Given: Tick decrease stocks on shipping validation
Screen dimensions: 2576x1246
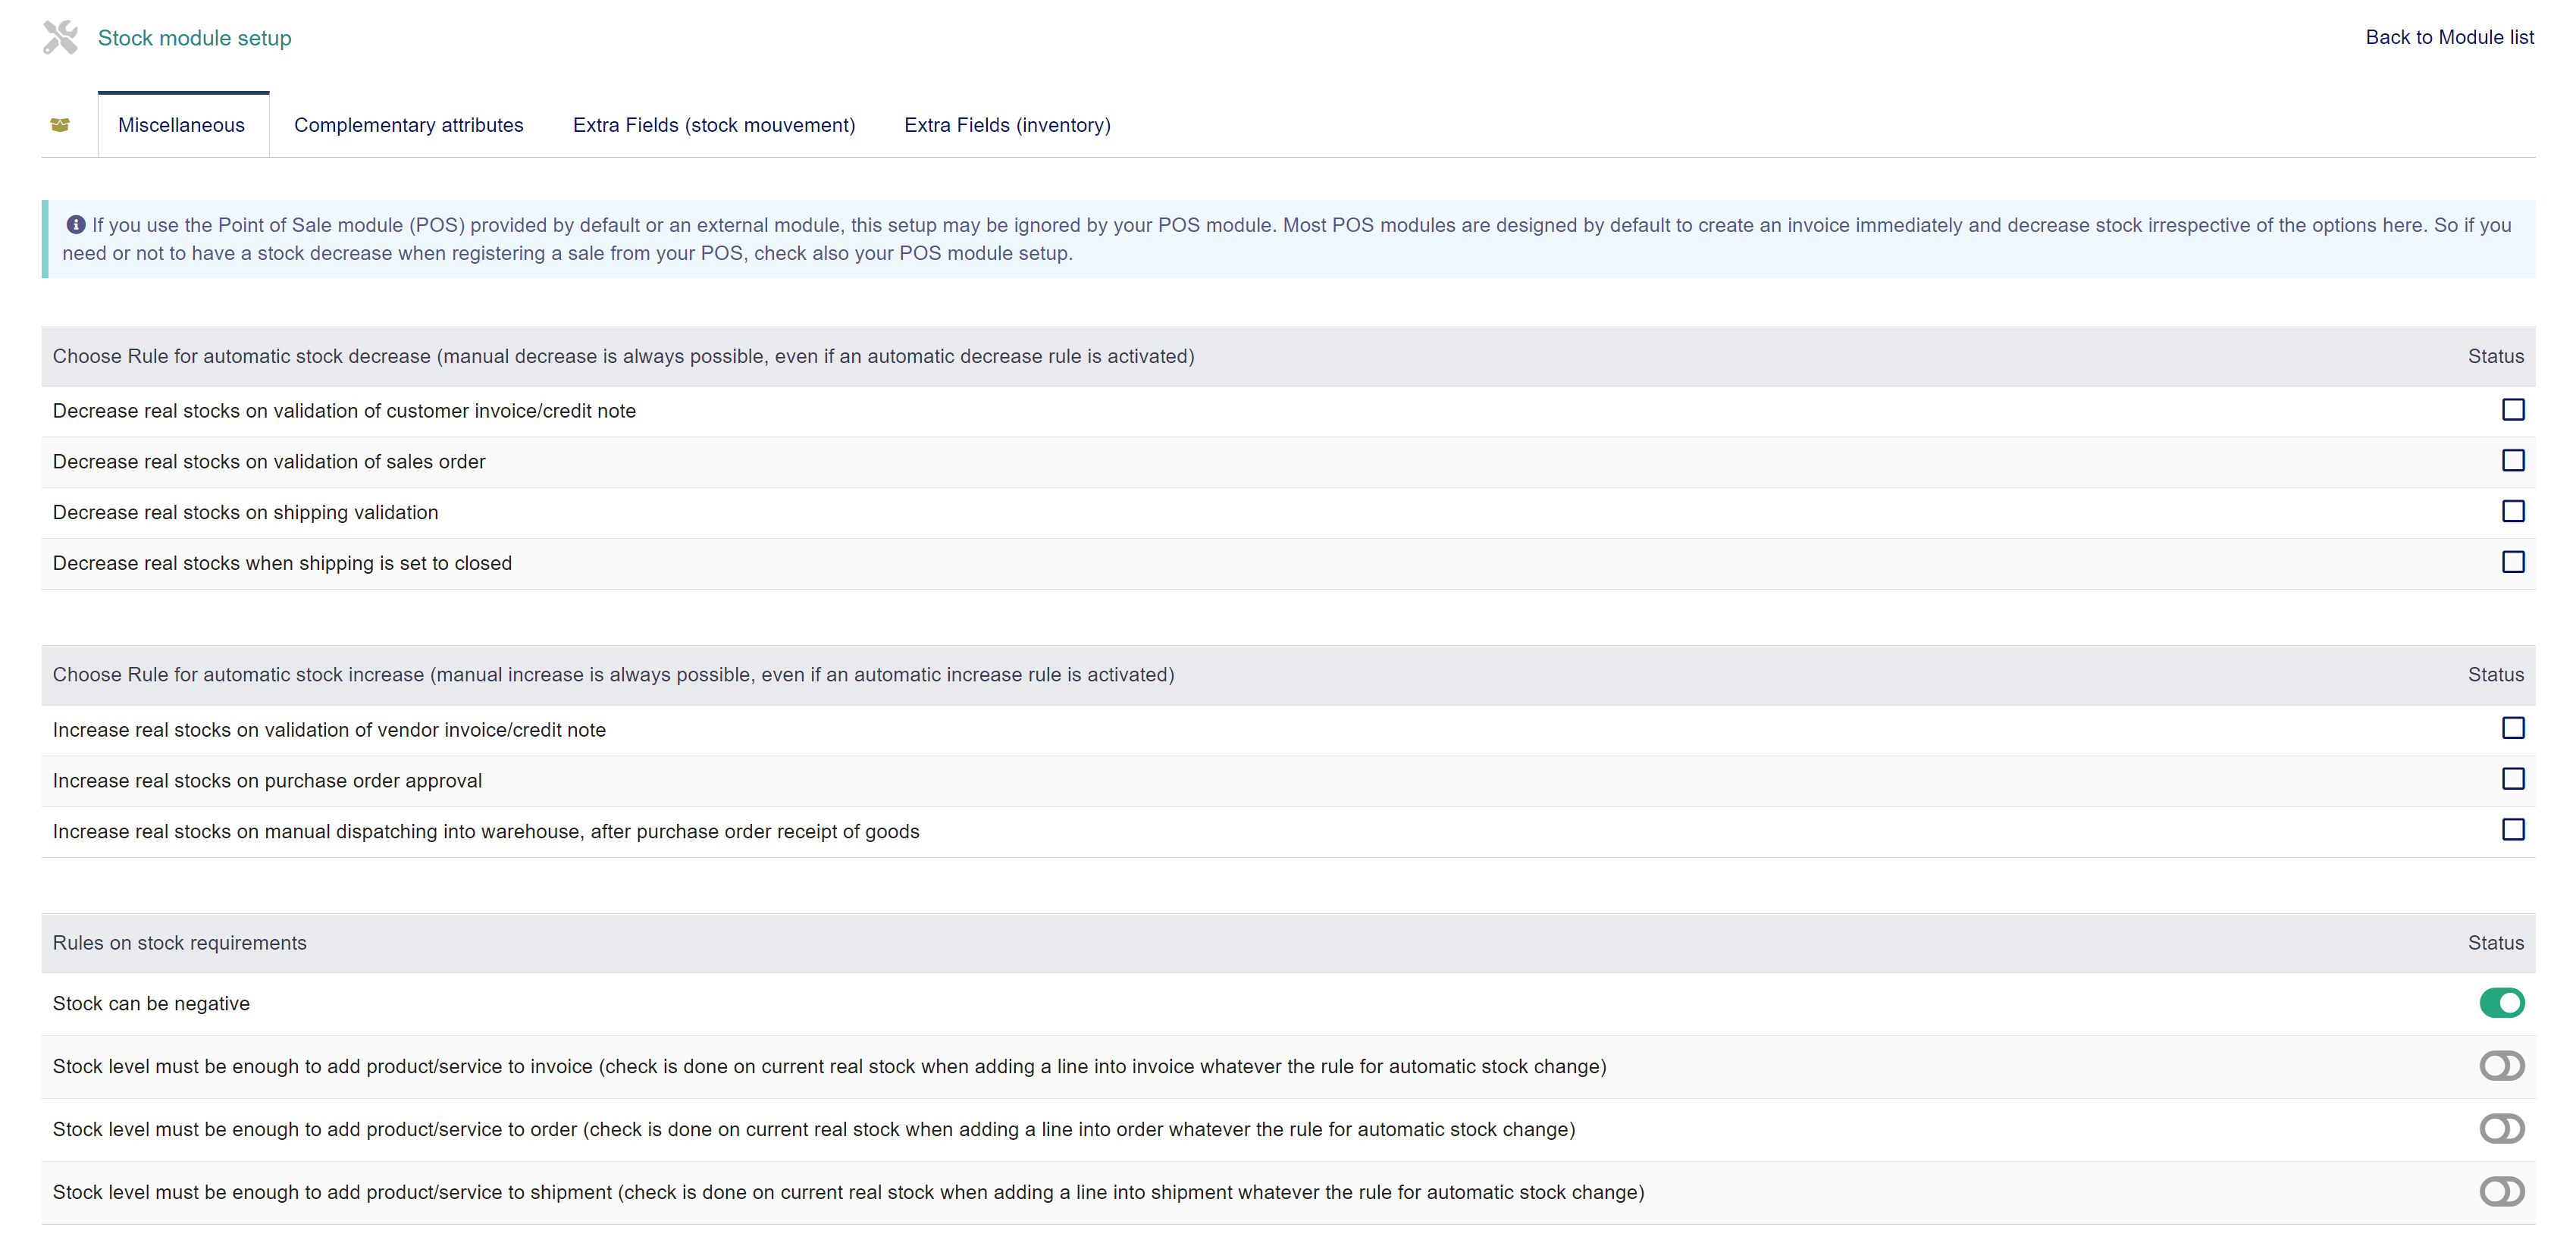Looking at the screenshot, I should click(x=2513, y=512).
